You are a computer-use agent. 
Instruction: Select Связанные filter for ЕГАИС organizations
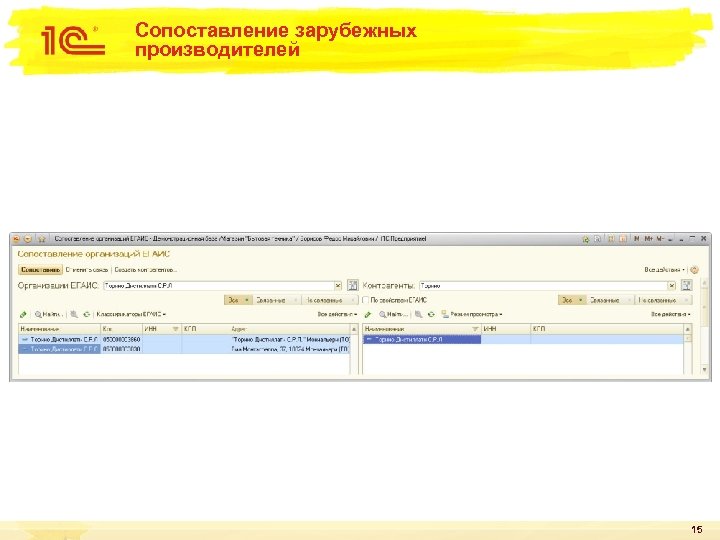276,300
